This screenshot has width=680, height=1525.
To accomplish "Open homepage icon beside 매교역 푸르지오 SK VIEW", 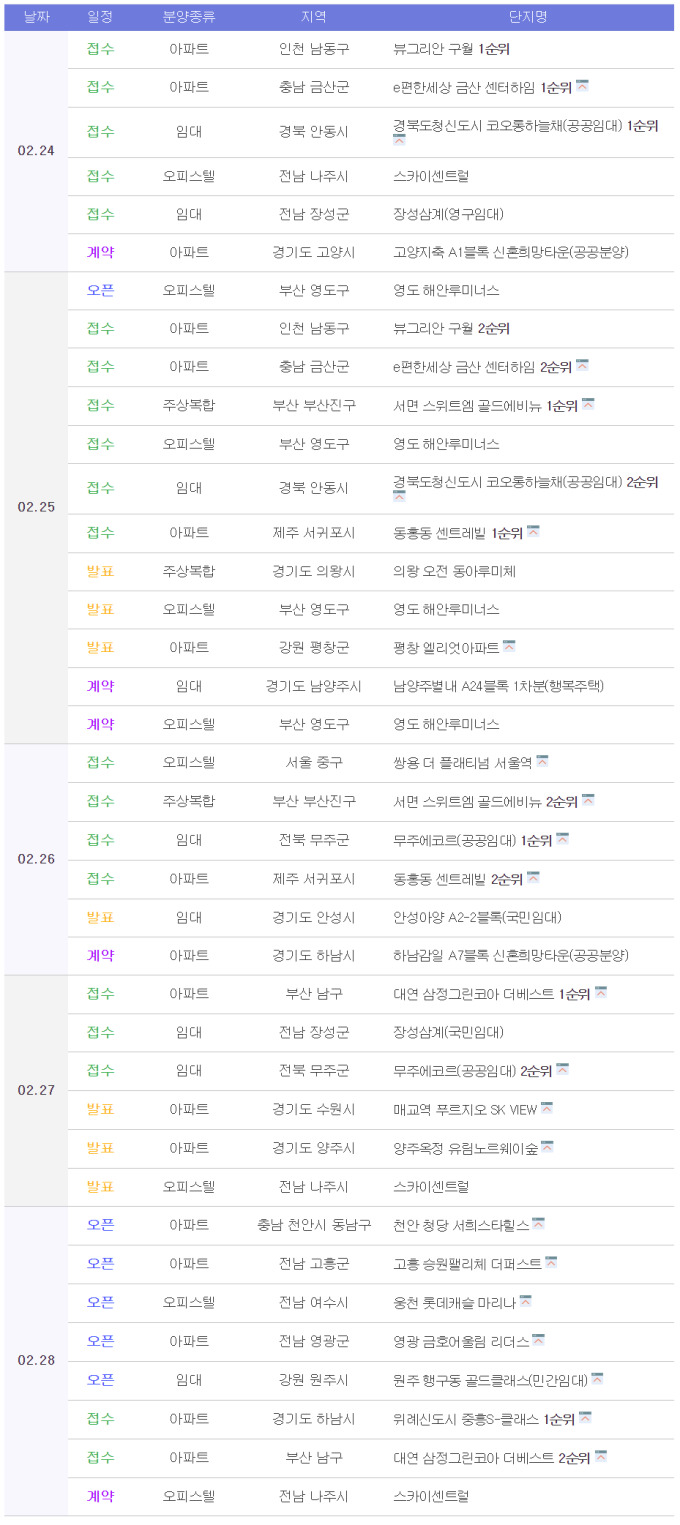I will point(547,1108).
